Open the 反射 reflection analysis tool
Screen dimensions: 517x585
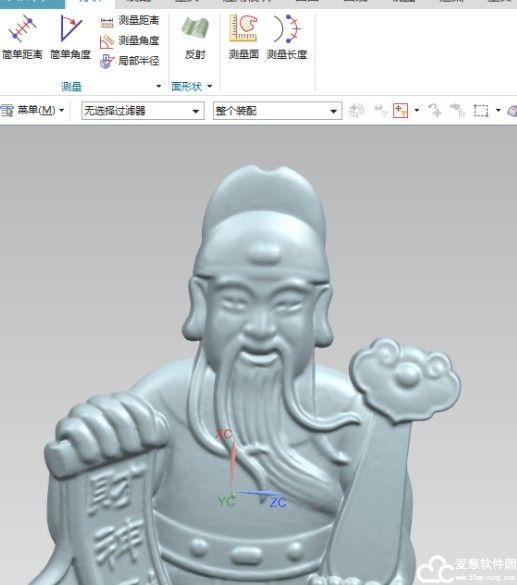(195, 37)
